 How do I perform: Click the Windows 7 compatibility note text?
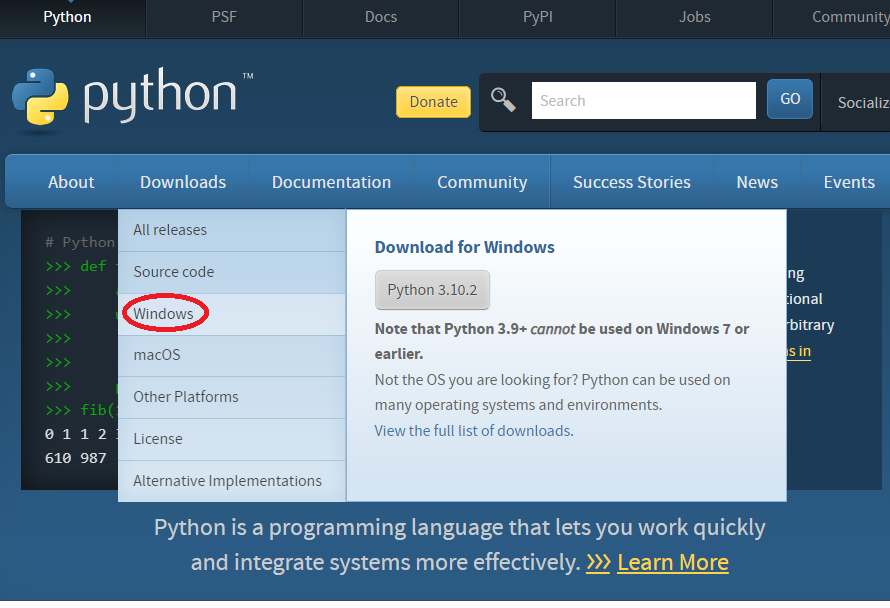click(562, 341)
